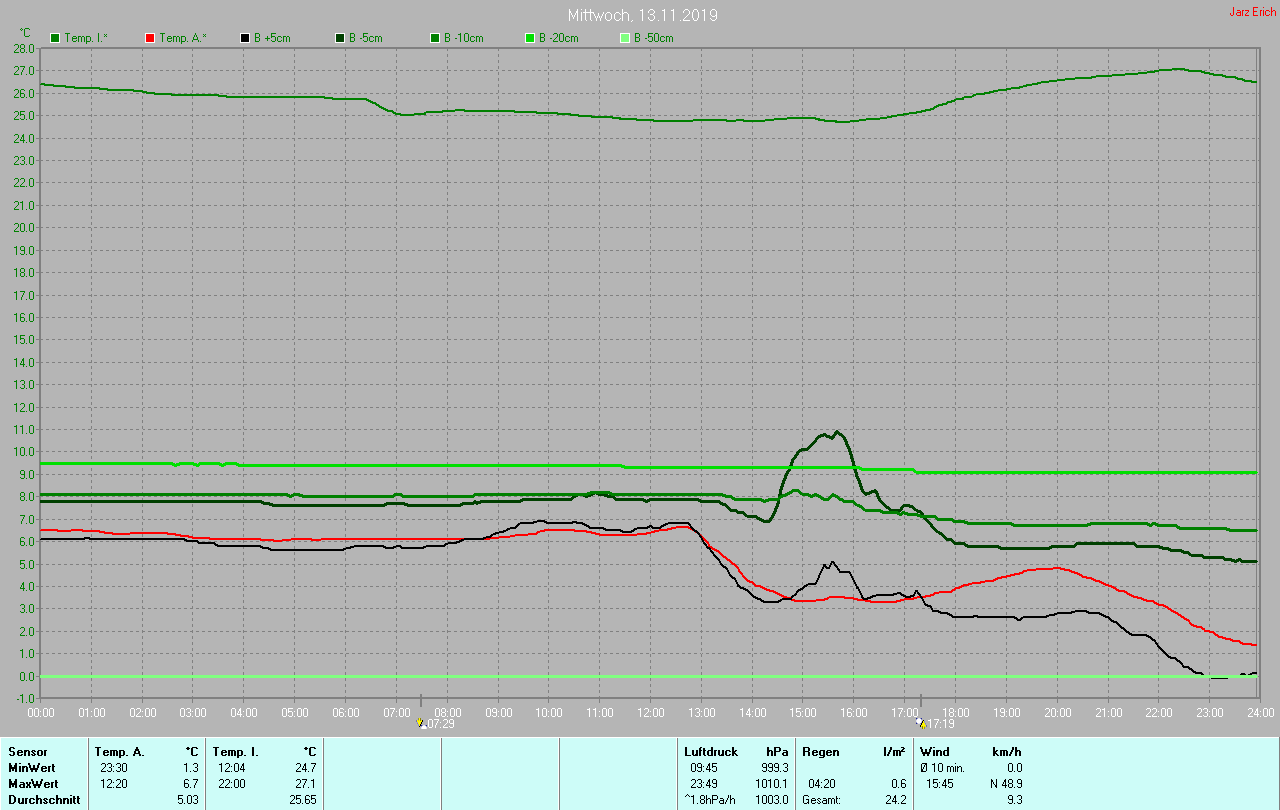1280x810 pixels.
Task: Select the Temp. A.* legend label
Action: click(x=183, y=38)
